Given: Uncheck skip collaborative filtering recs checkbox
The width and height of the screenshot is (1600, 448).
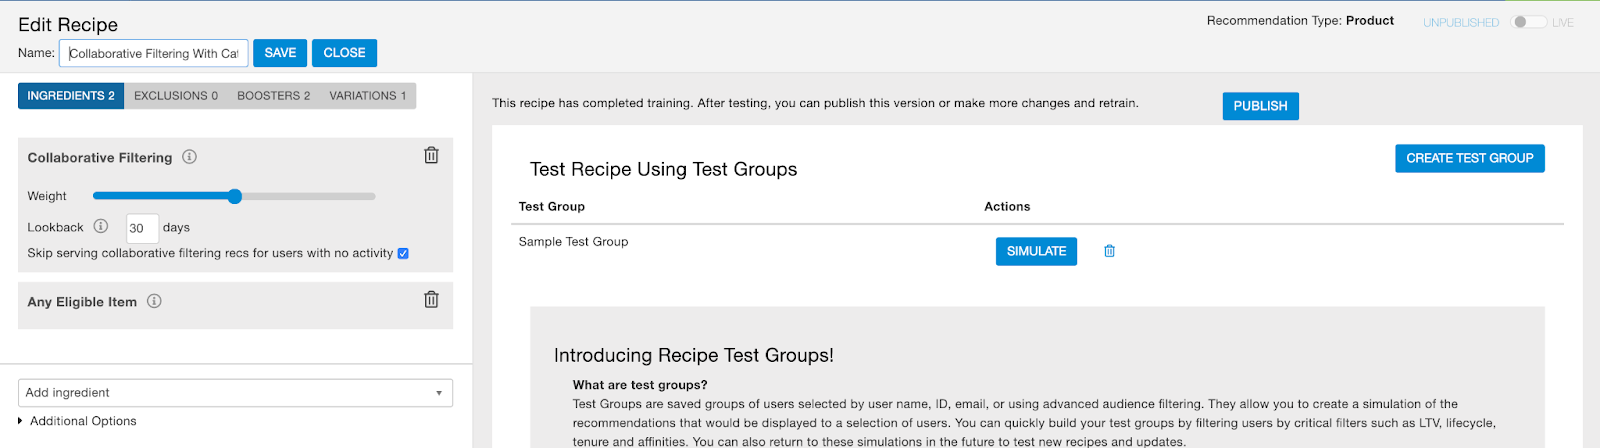Looking at the screenshot, I should pyautogui.click(x=403, y=254).
